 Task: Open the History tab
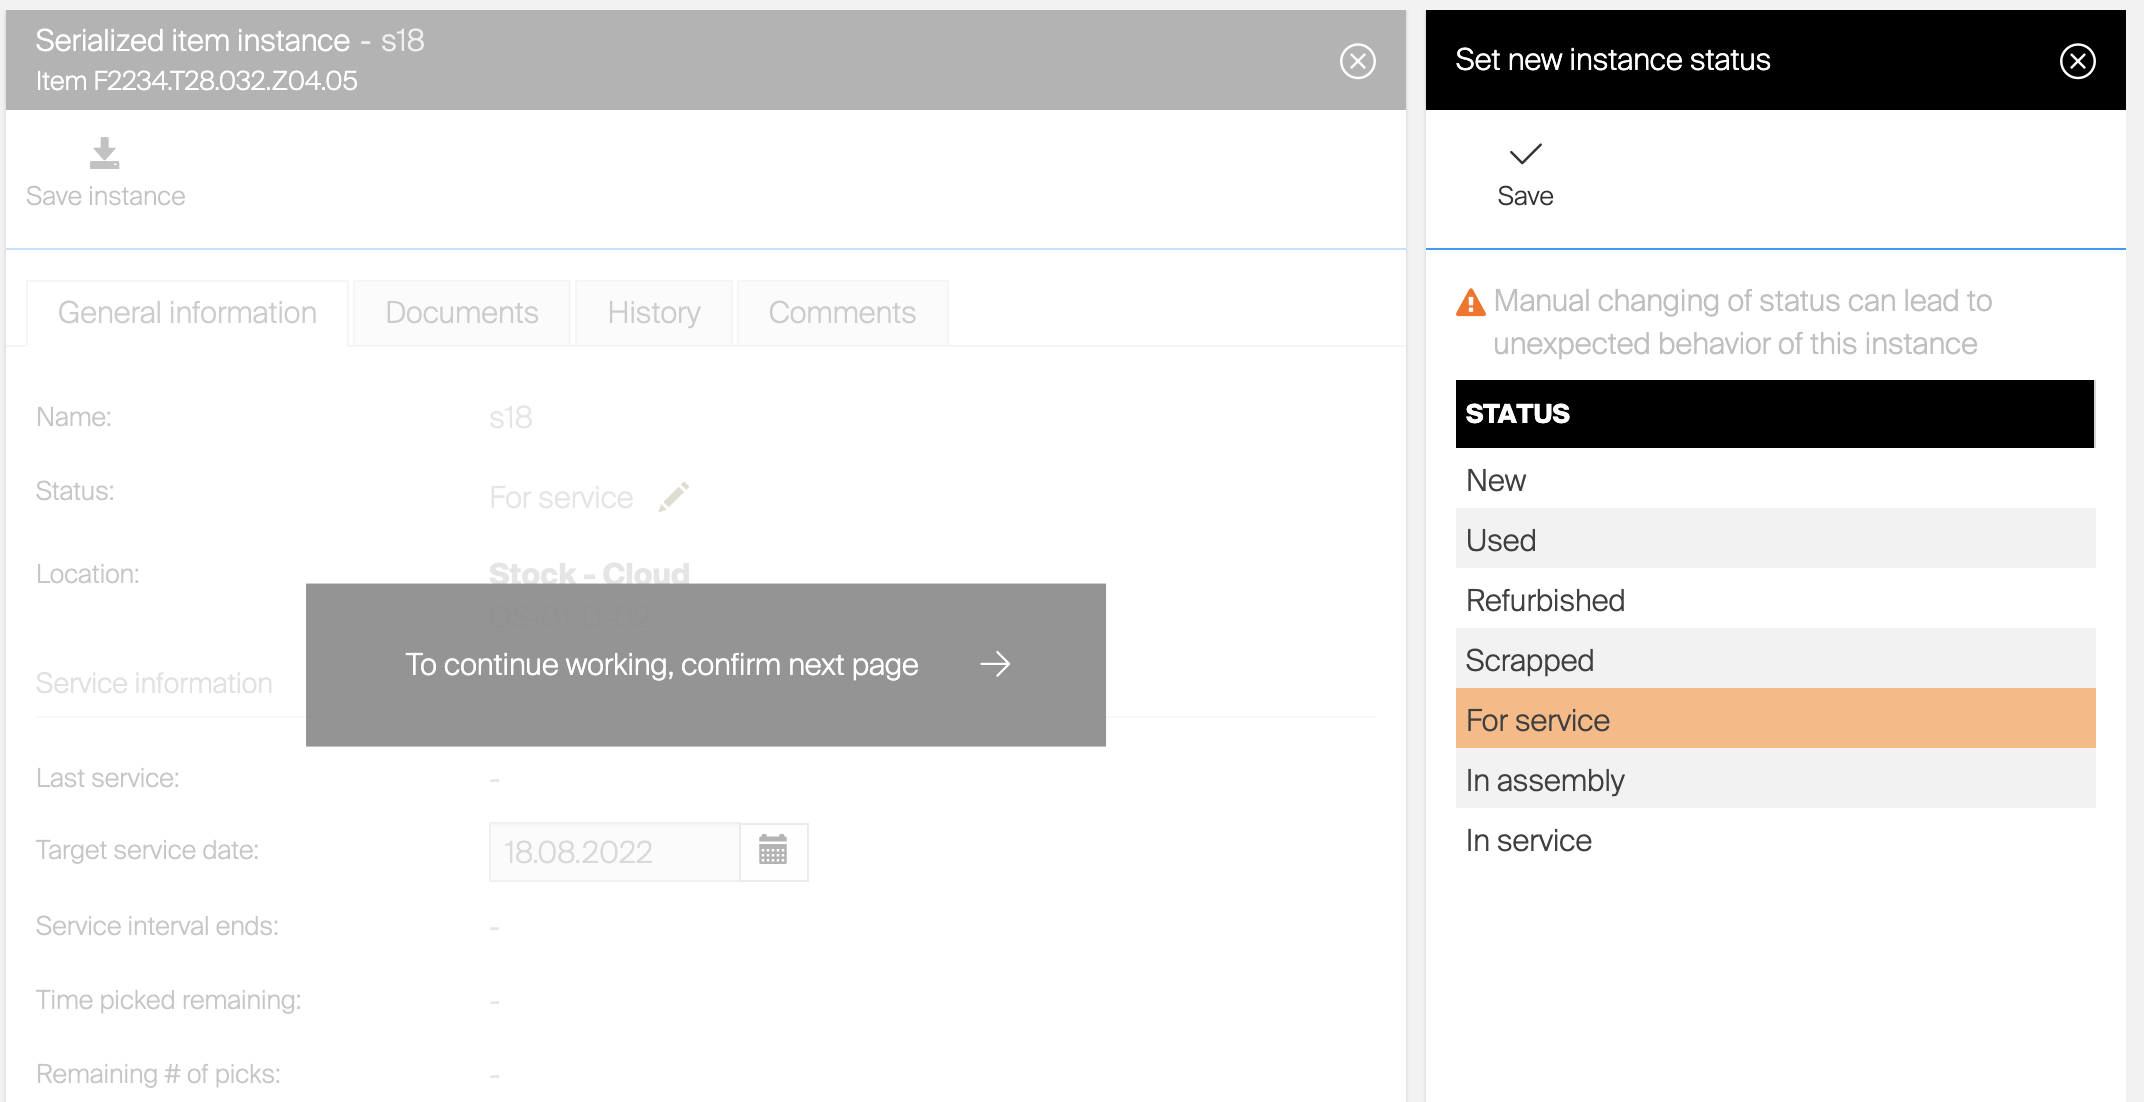[654, 313]
